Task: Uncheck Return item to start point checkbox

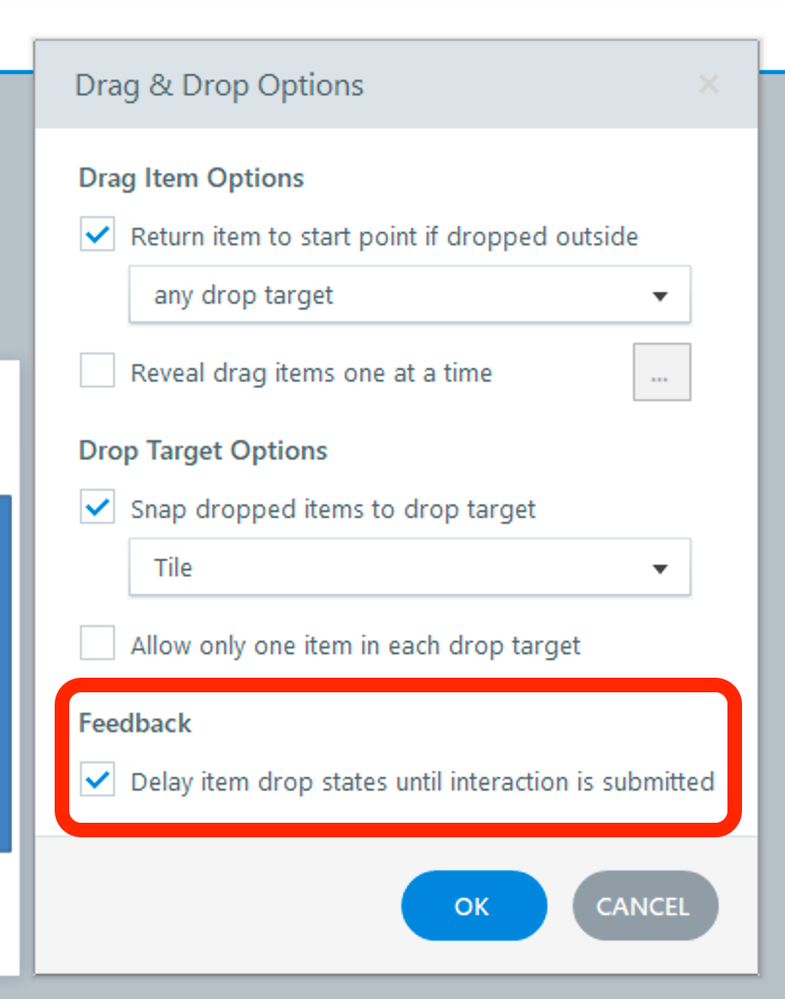Action: (98, 236)
